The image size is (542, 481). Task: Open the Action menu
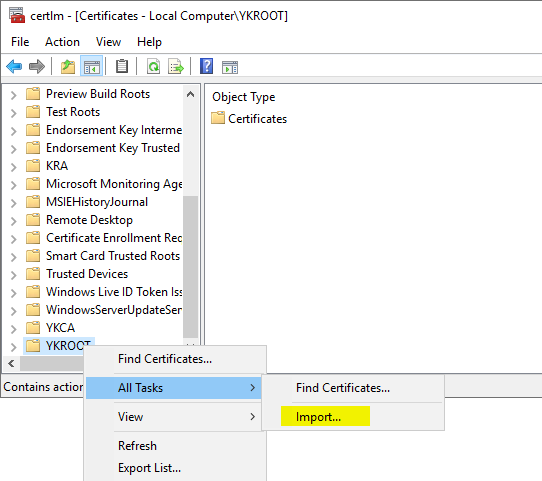click(x=62, y=42)
